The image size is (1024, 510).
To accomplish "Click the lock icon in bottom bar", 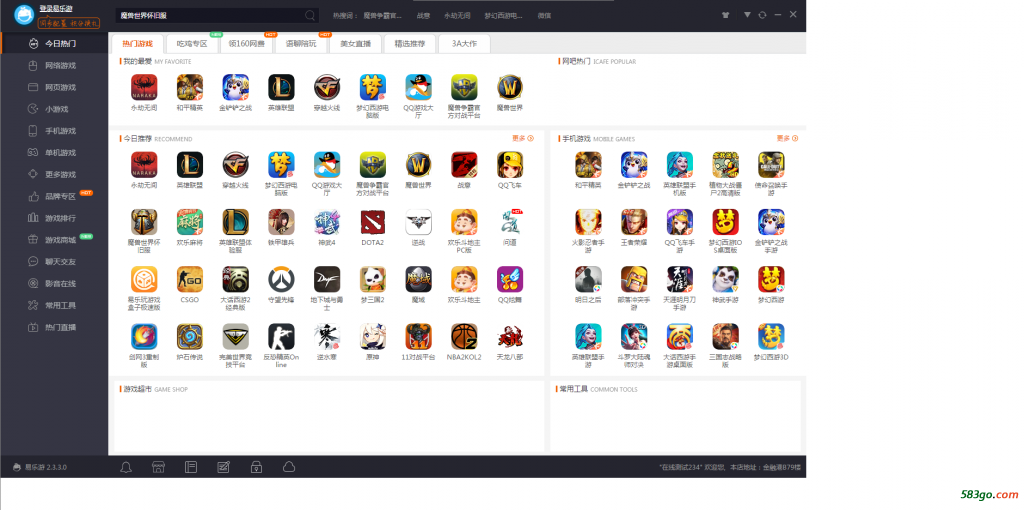I will coord(256,467).
